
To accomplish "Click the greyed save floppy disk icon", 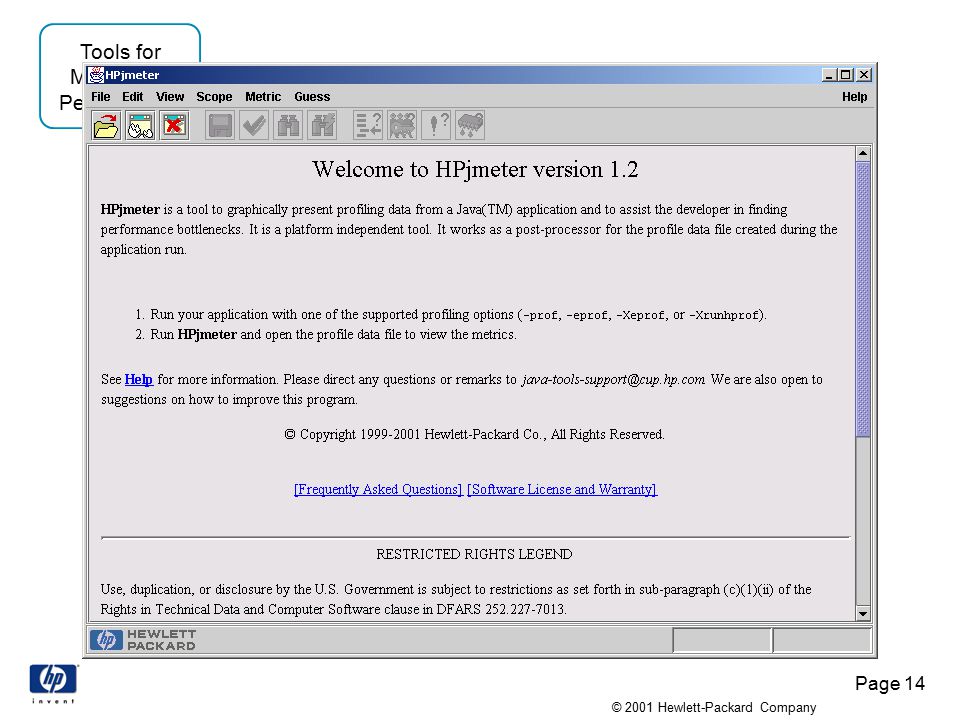I will click(x=220, y=126).
